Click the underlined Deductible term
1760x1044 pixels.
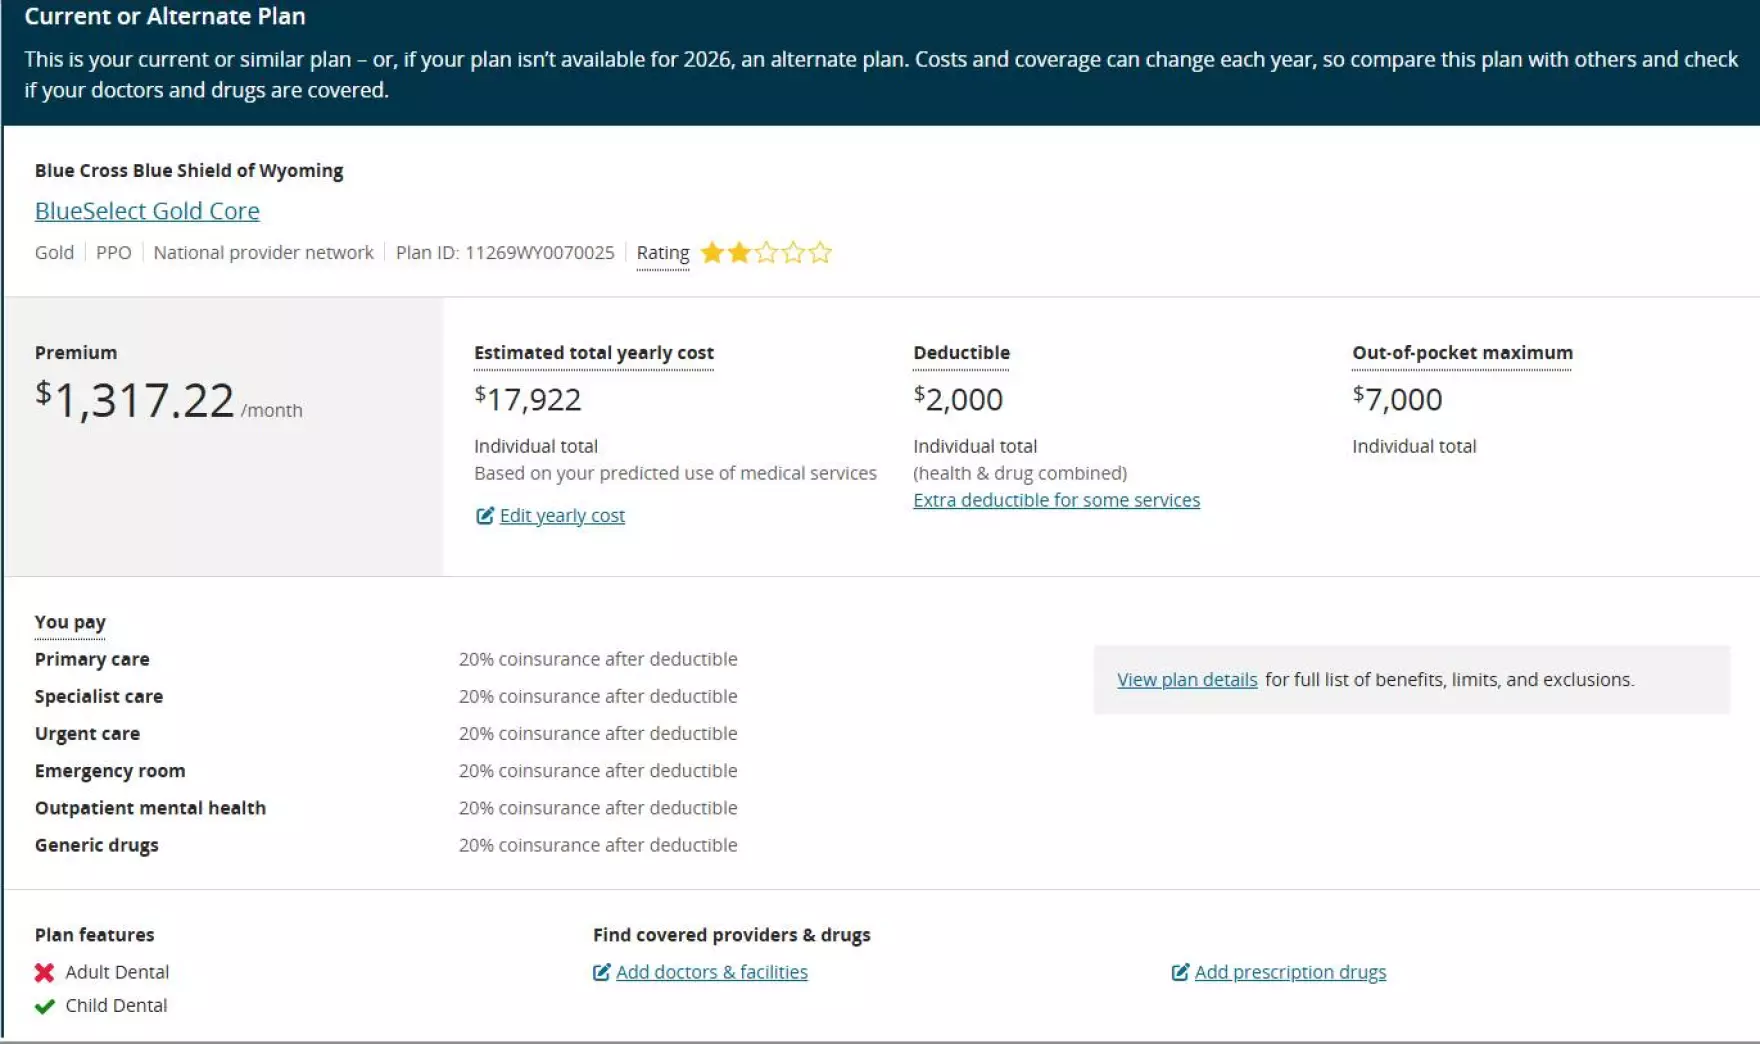click(961, 353)
